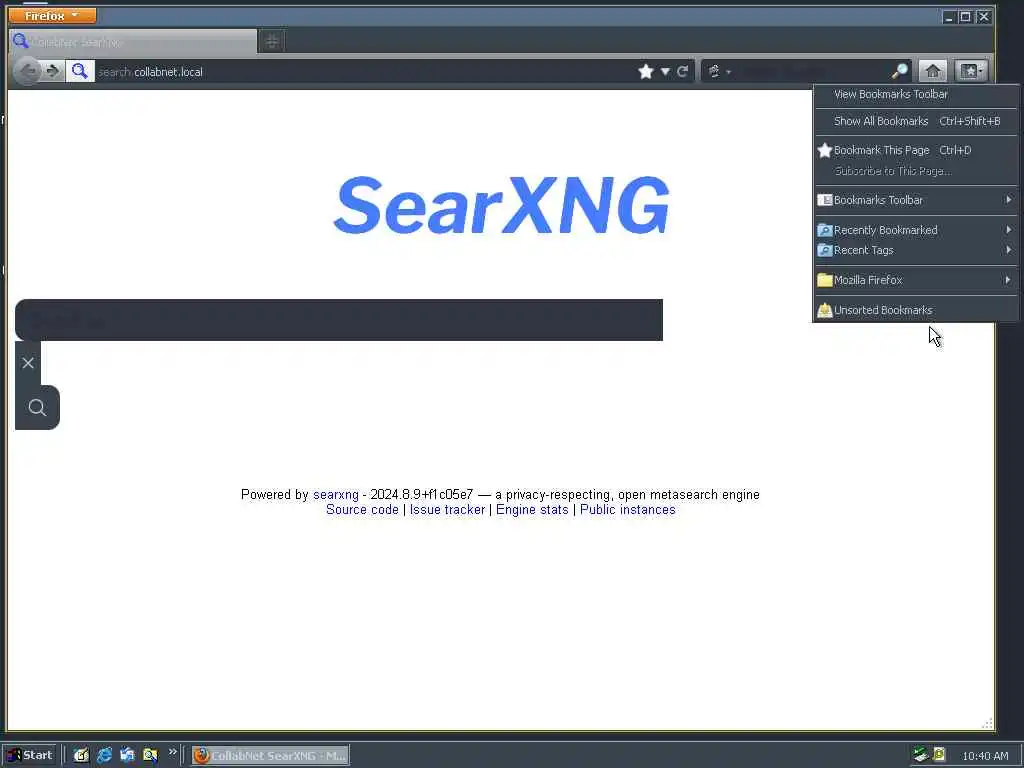The width and height of the screenshot is (1024, 768).
Task: Click CollabNet SearXNG taskbar button
Action: [270, 756]
